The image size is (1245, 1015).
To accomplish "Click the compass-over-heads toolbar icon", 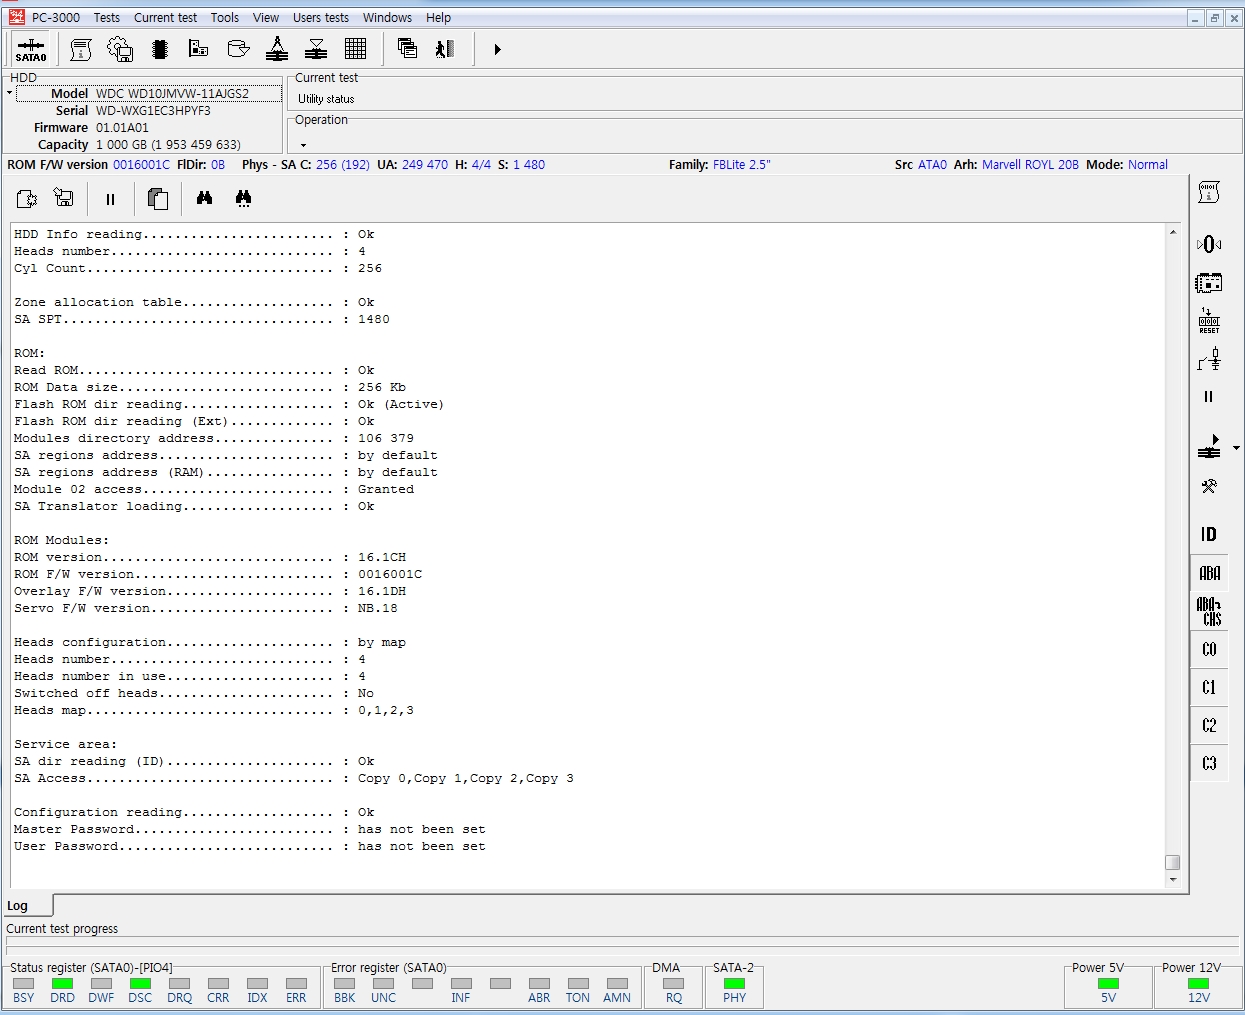I will pos(277,49).
